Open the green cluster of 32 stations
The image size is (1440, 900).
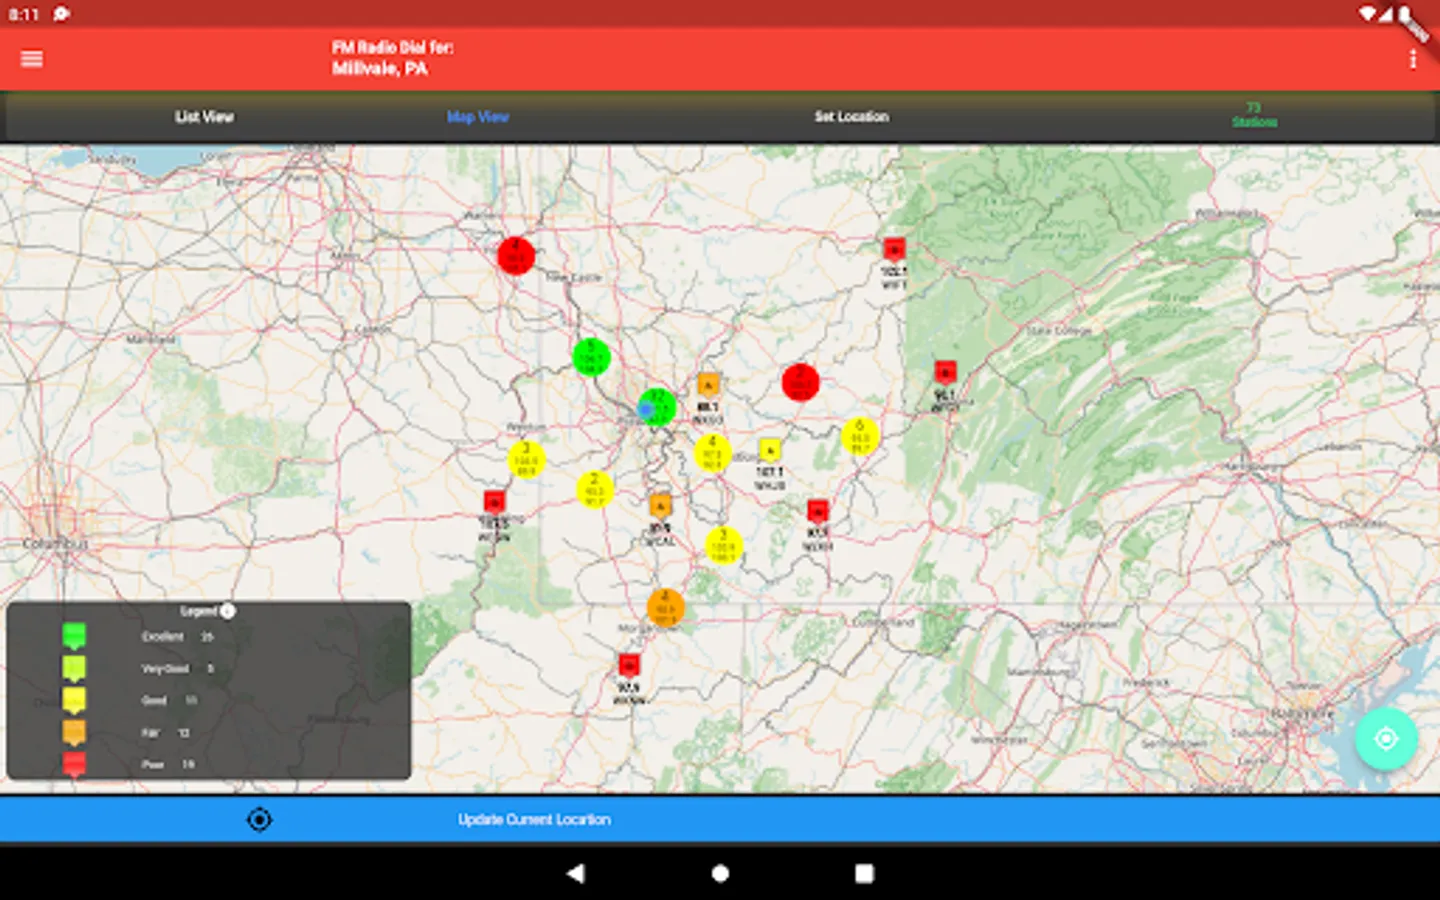click(x=657, y=407)
